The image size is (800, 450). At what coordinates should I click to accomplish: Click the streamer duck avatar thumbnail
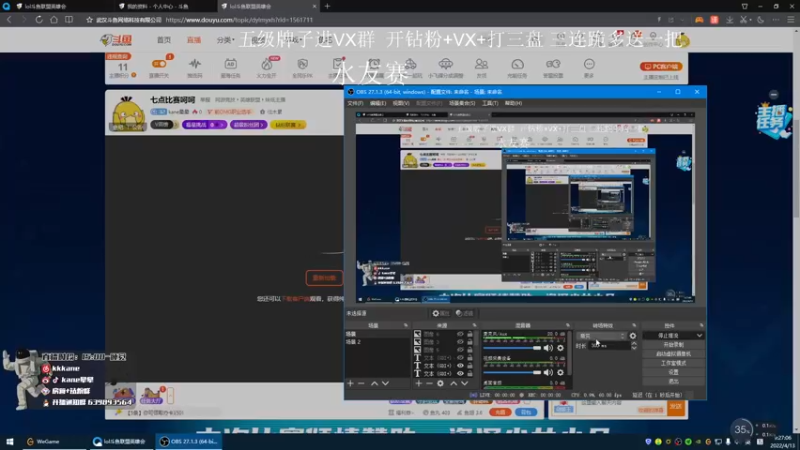pos(128,113)
